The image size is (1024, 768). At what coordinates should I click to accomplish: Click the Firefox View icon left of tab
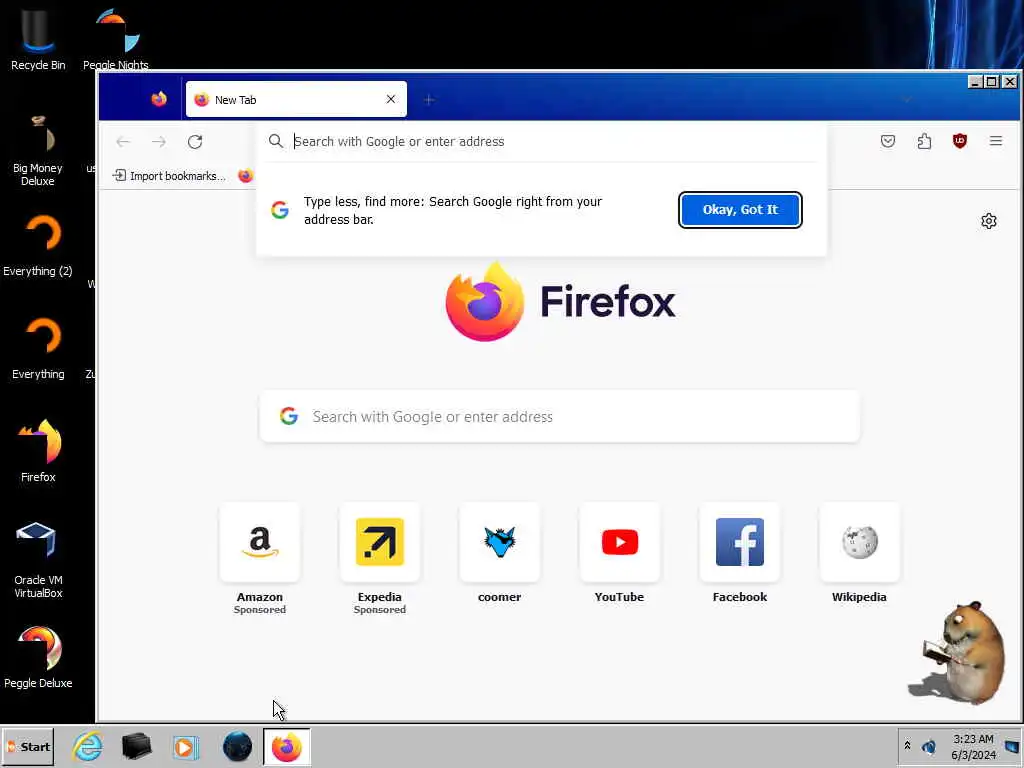[x=159, y=99]
